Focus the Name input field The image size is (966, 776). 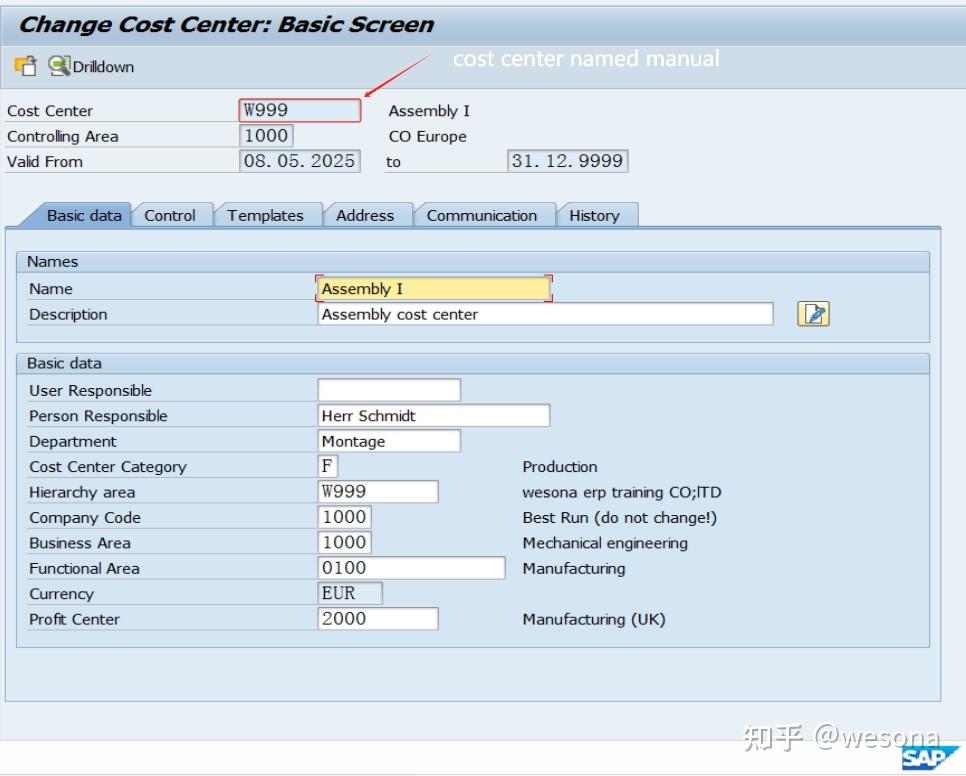pos(434,289)
